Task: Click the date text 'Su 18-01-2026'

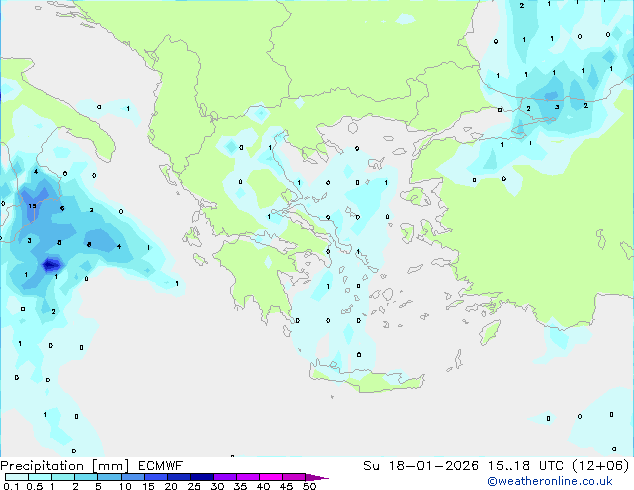Action: pyautogui.click(x=421, y=466)
